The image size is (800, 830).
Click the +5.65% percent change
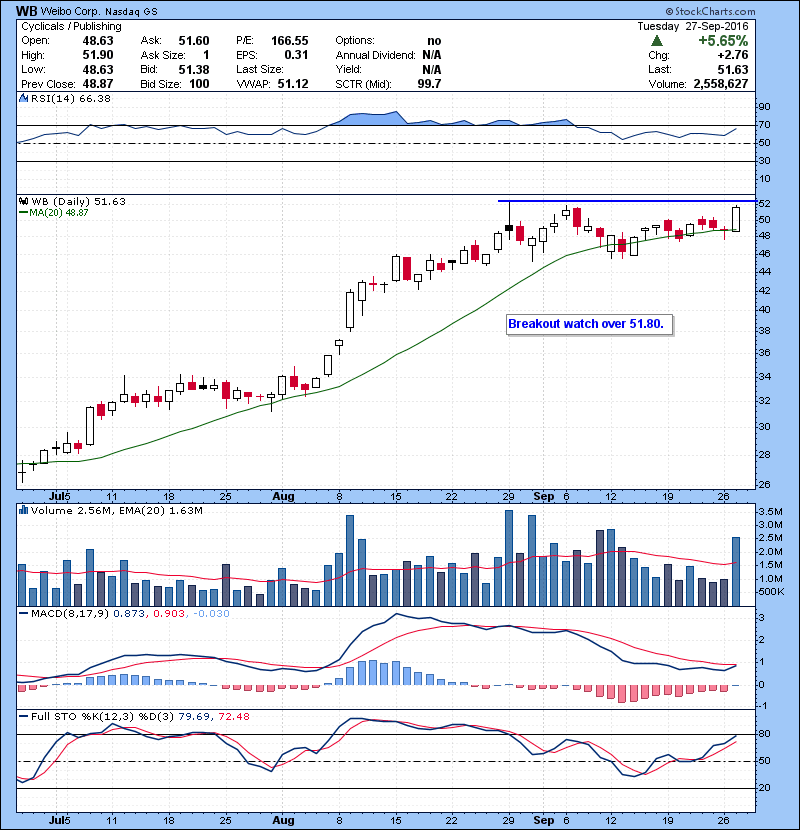723,41
